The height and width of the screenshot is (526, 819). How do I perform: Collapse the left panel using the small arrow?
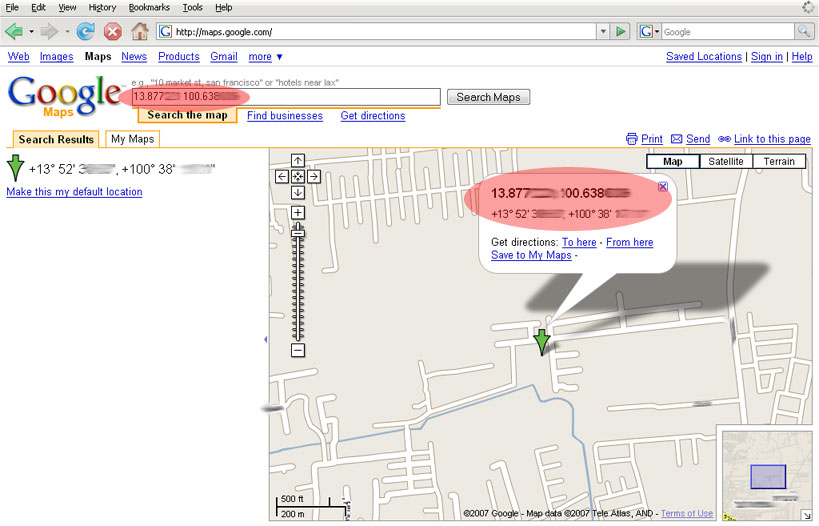pos(265,340)
